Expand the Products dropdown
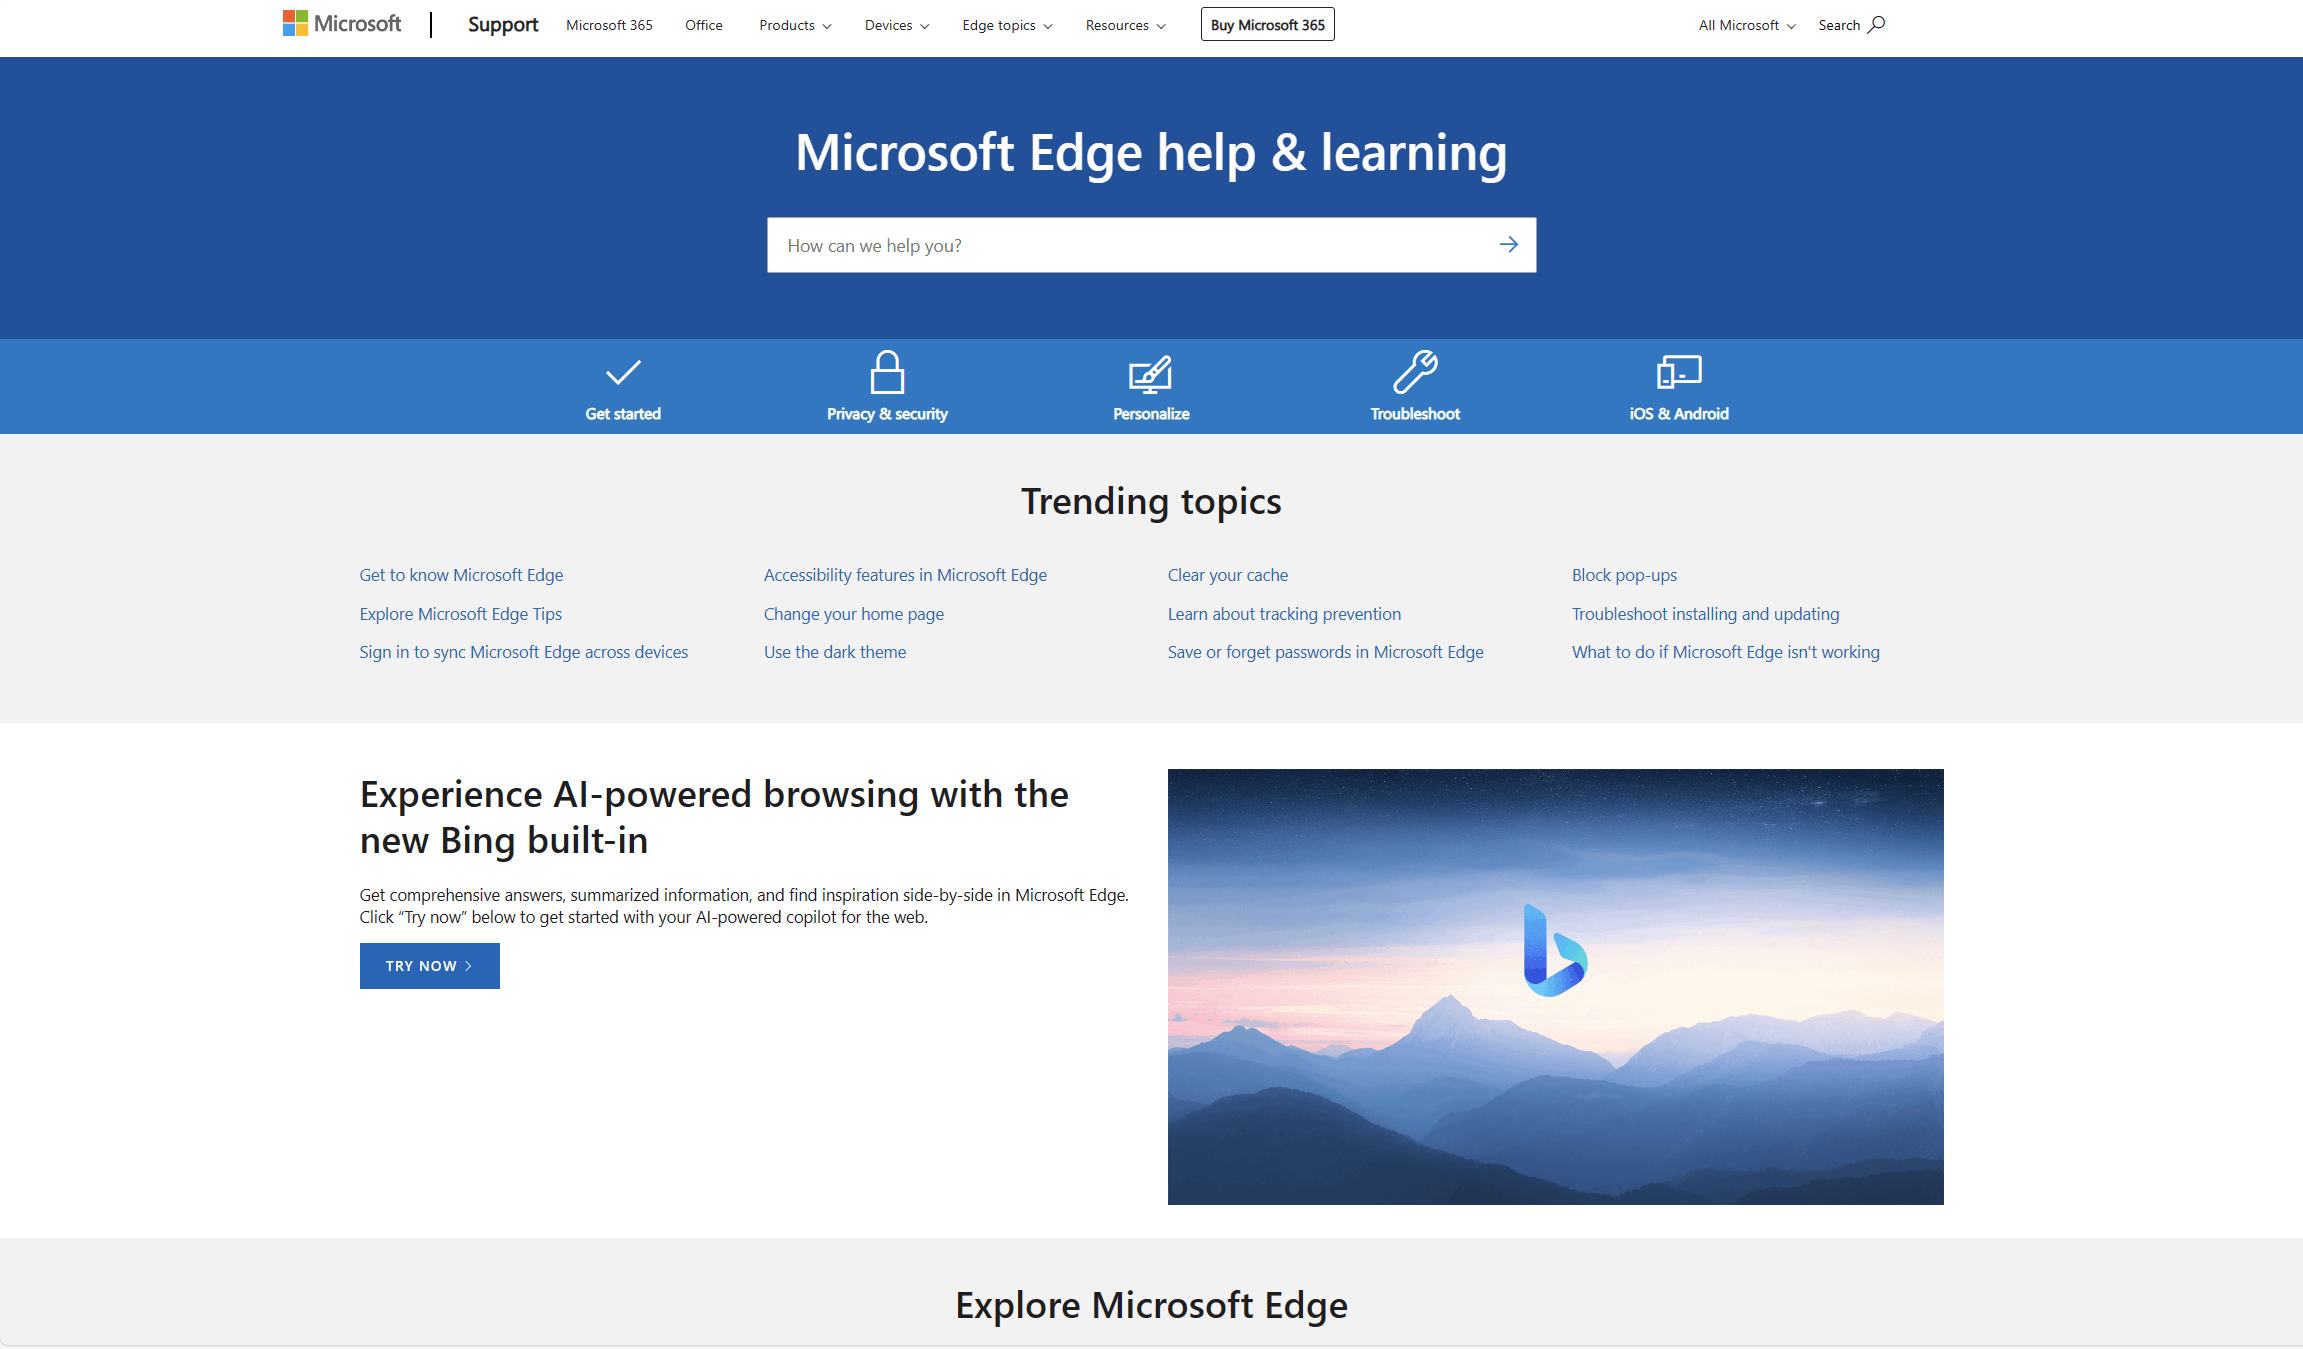2303x1349 pixels. (795, 25)
